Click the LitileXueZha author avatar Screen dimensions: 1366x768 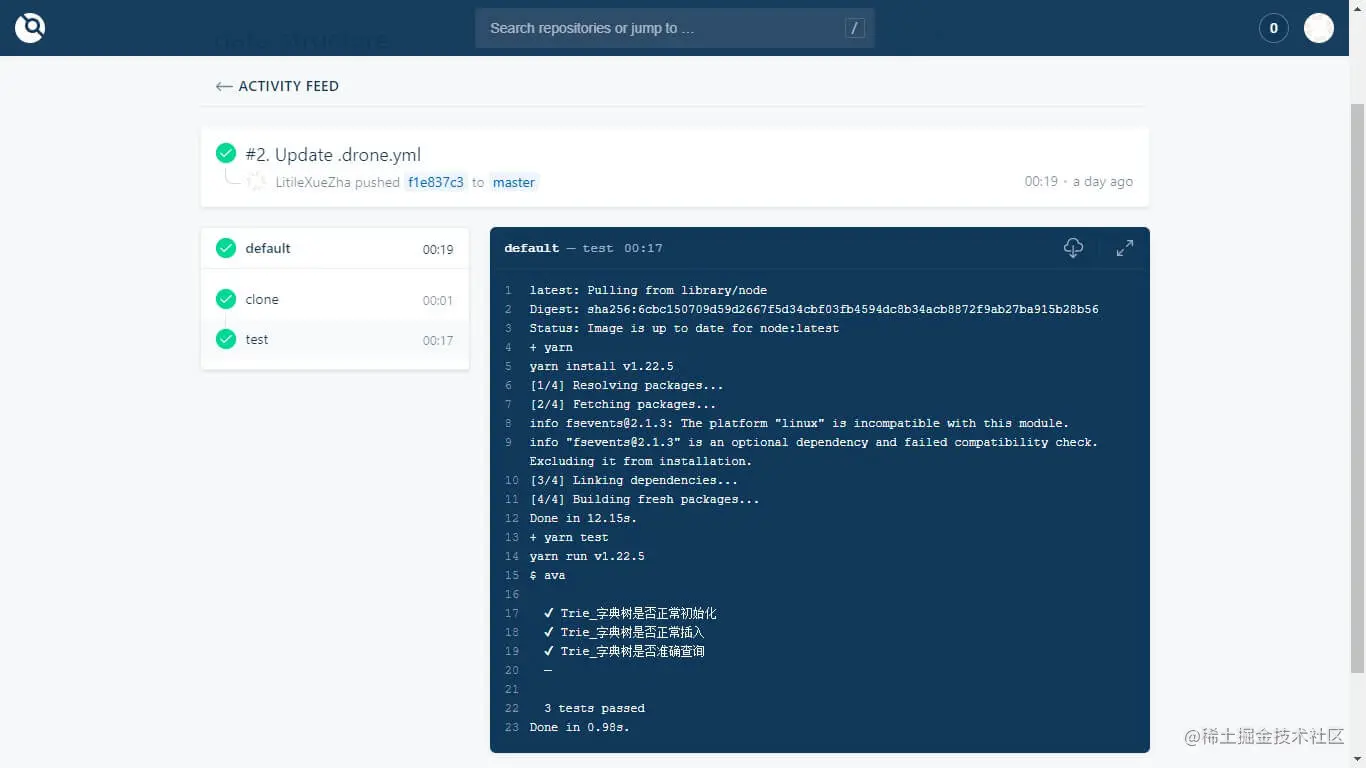pos(257,182)
